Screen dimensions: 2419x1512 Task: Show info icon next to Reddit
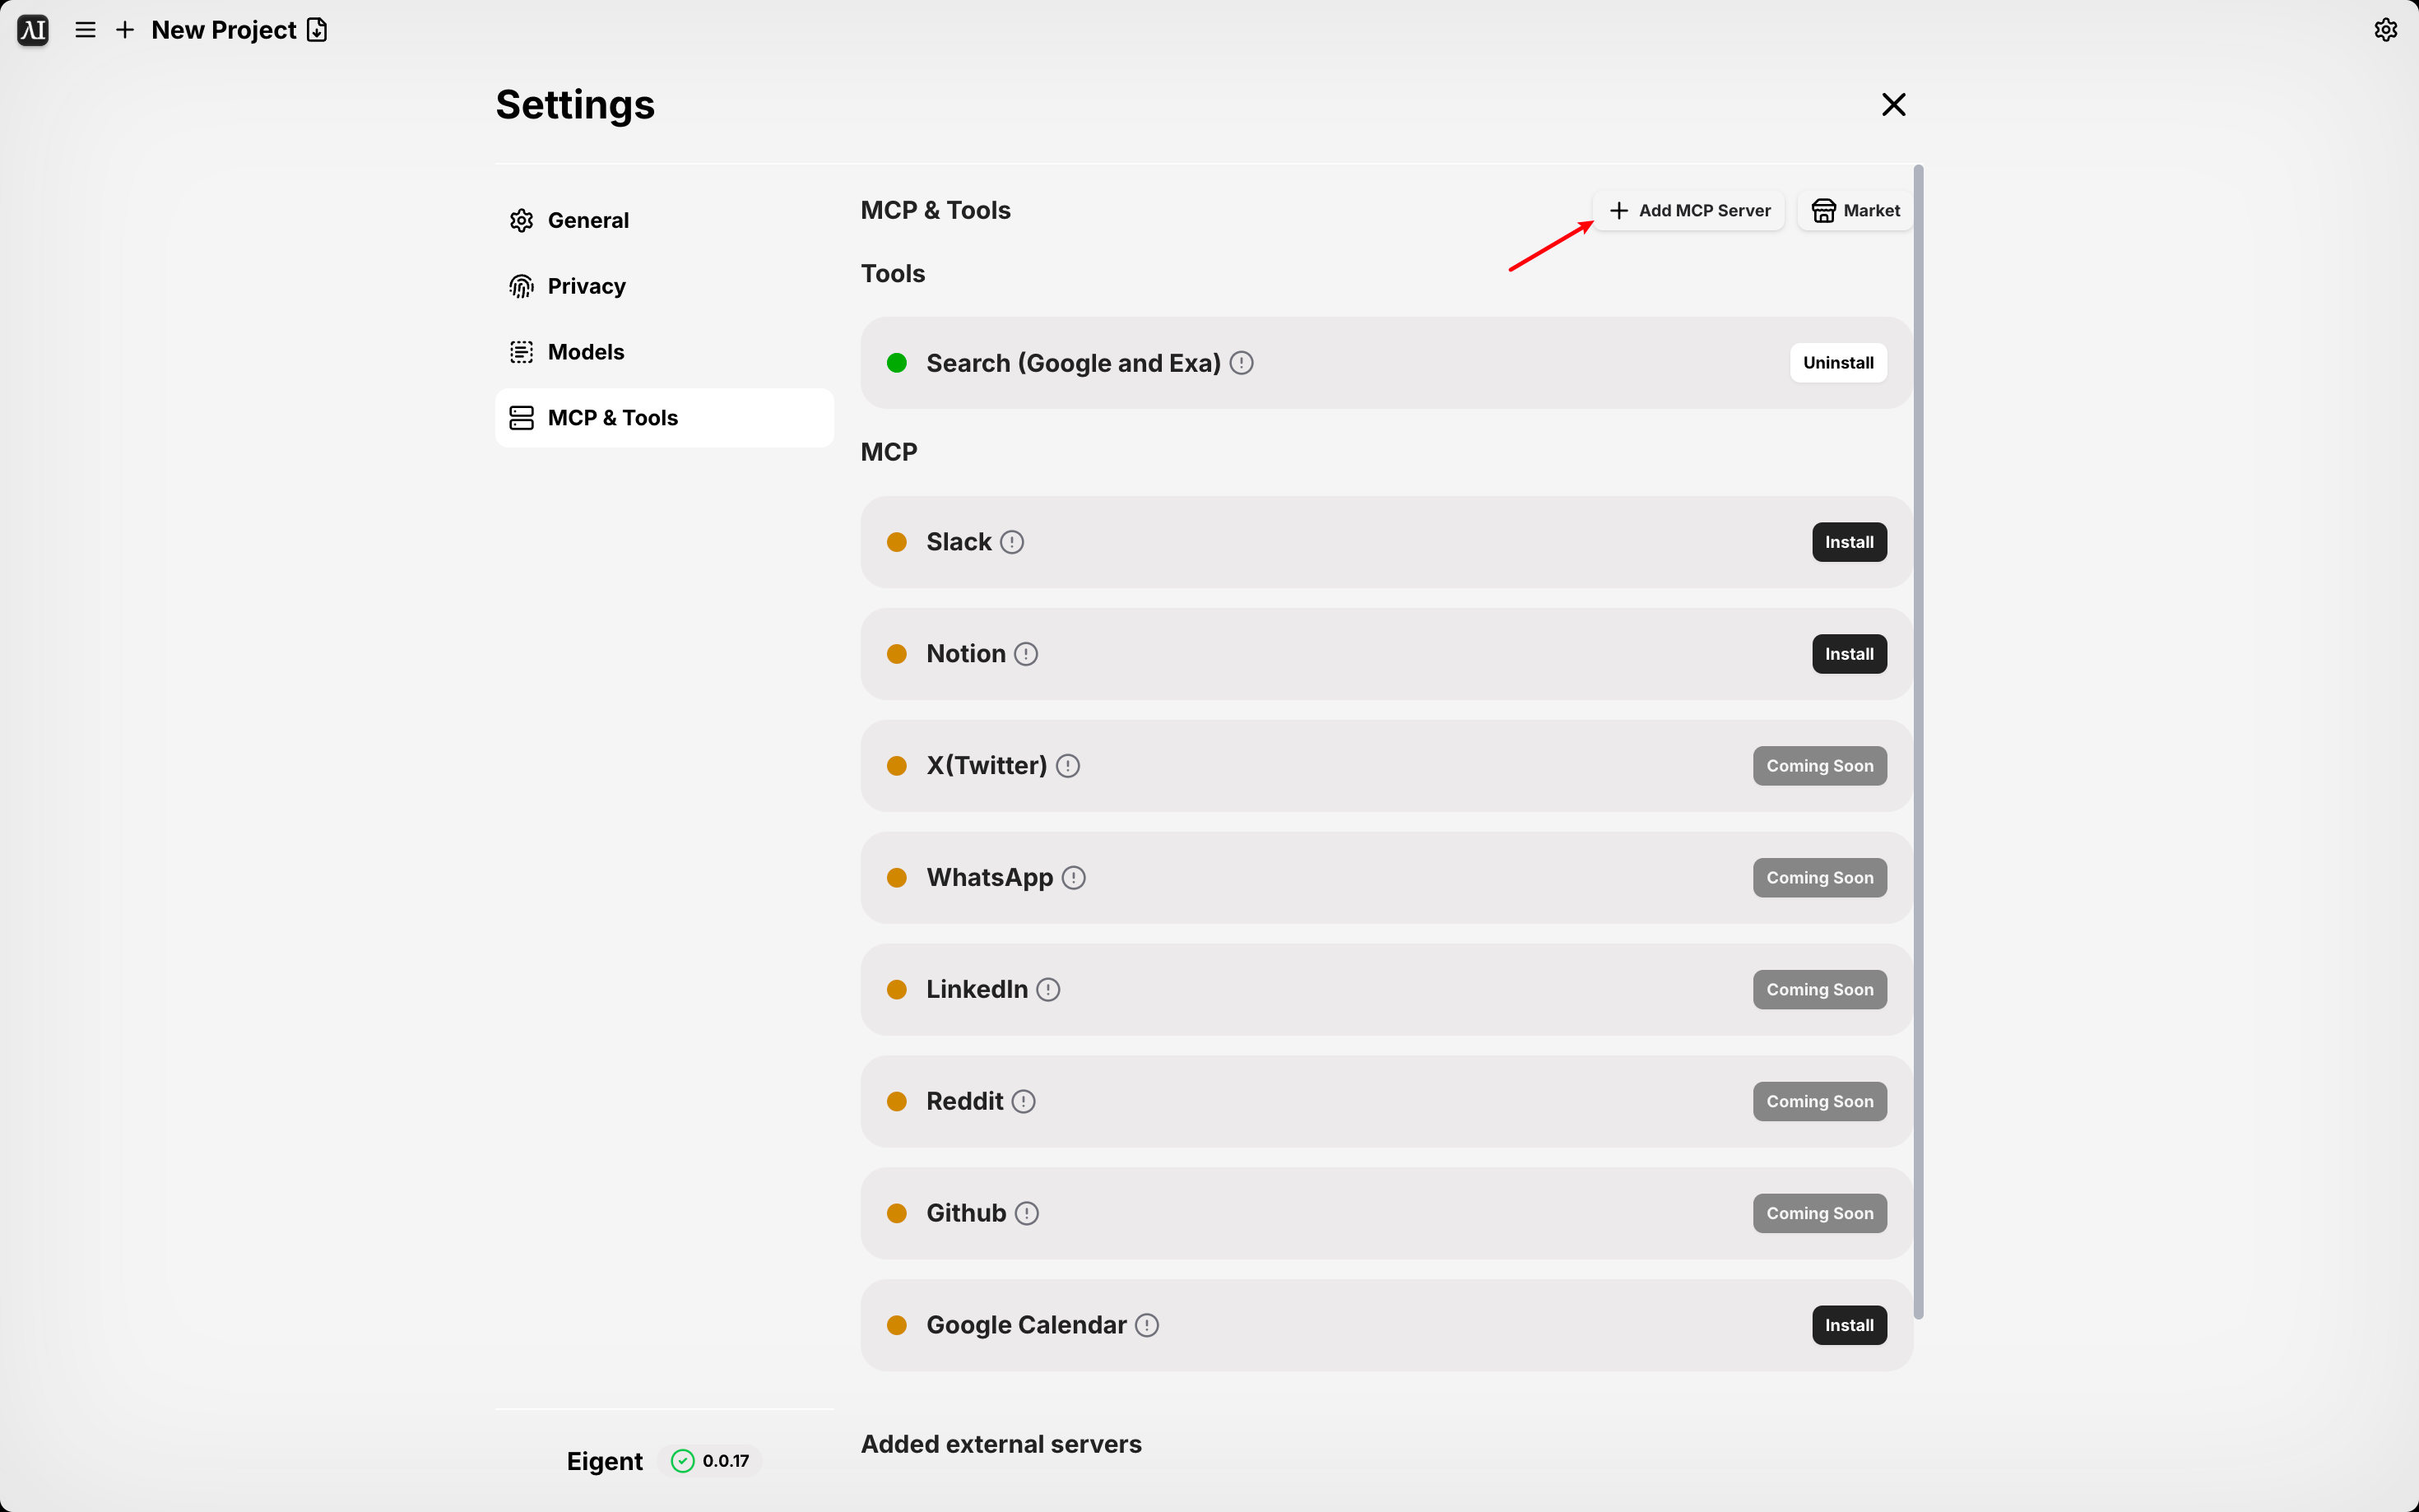[x=1023, y=1102]
